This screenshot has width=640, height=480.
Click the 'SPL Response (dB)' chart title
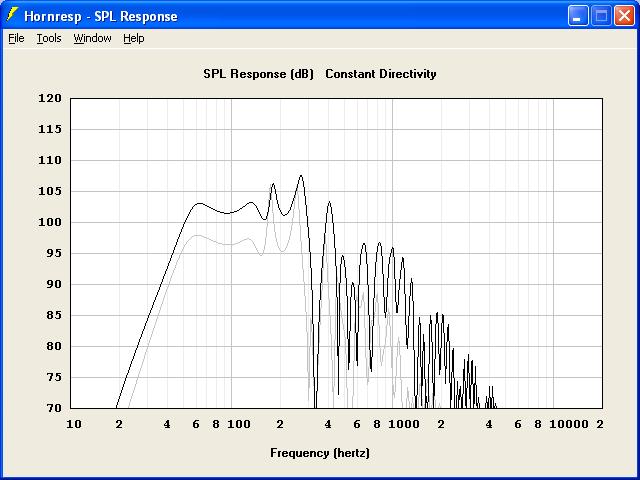(258, 74)
